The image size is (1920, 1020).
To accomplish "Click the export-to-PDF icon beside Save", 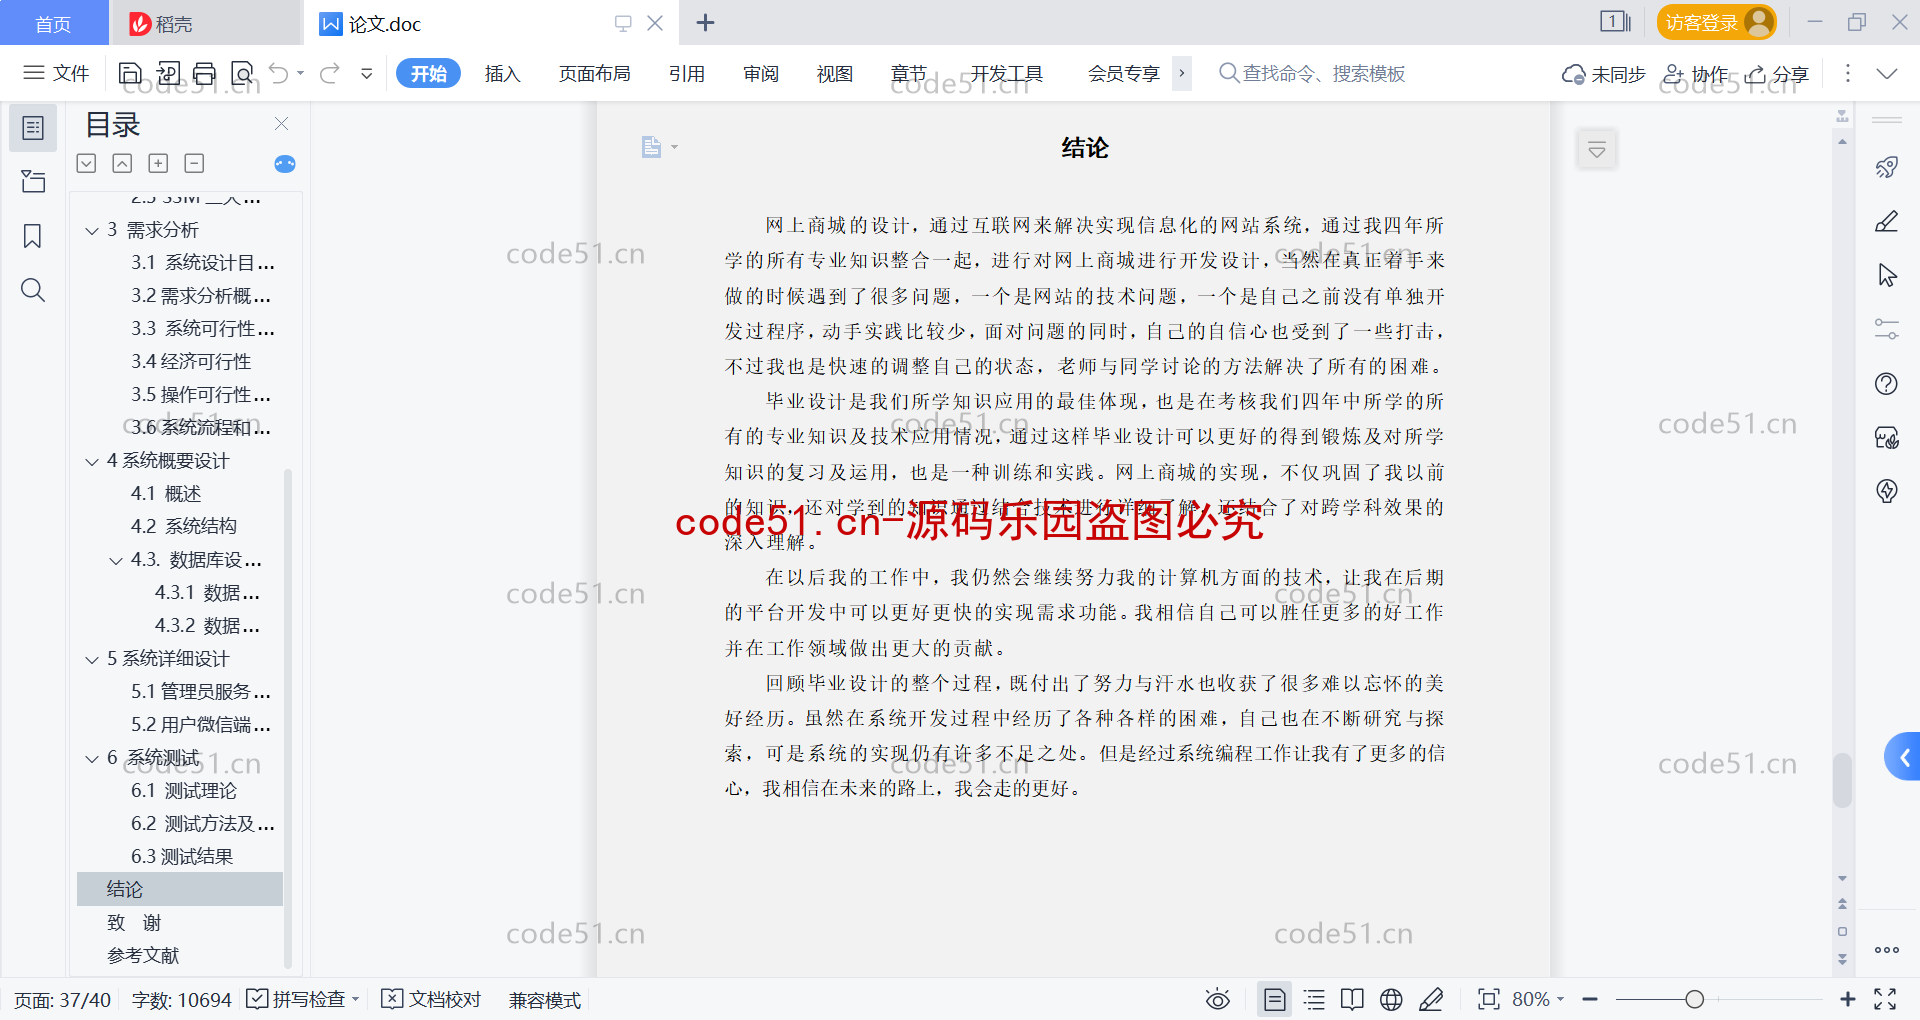I will click(x=168, y=73).
